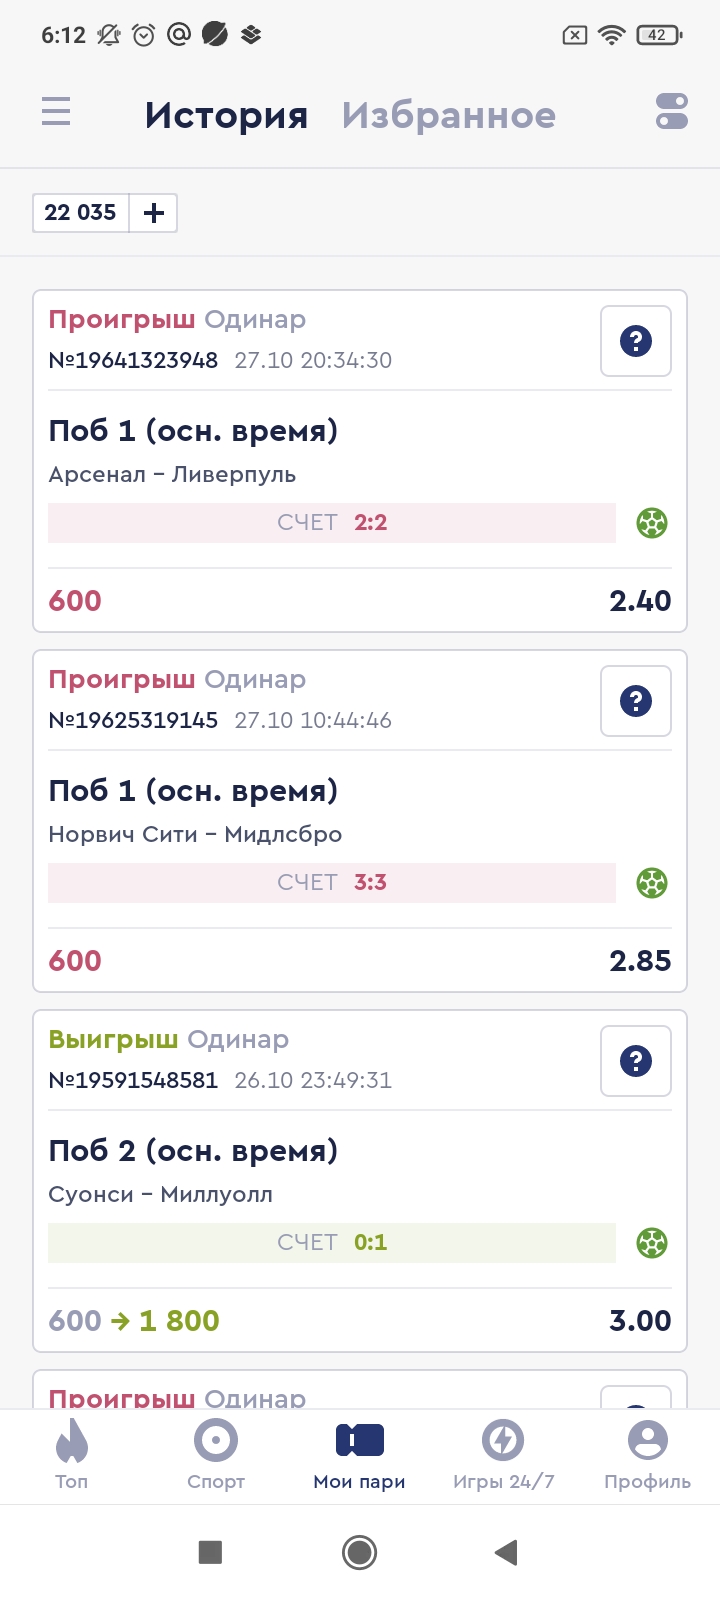The height and width of the screenshot is (1600, 720).
Task: Switch to the Избранное tab
Action: [448, 116]
